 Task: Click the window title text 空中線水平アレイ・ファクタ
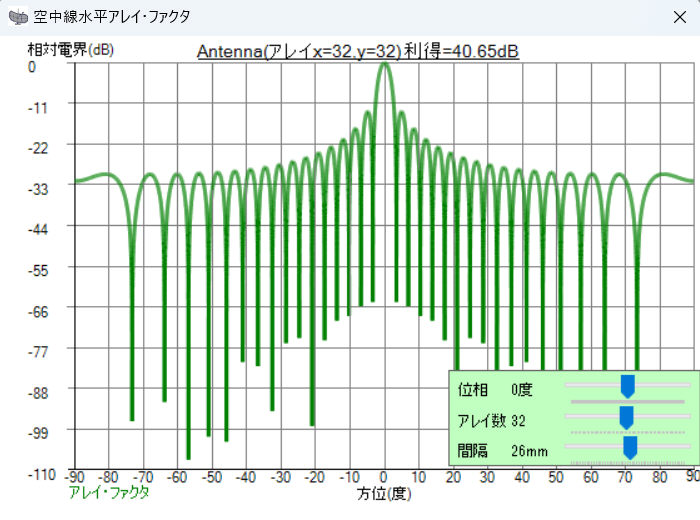point(112,17)
